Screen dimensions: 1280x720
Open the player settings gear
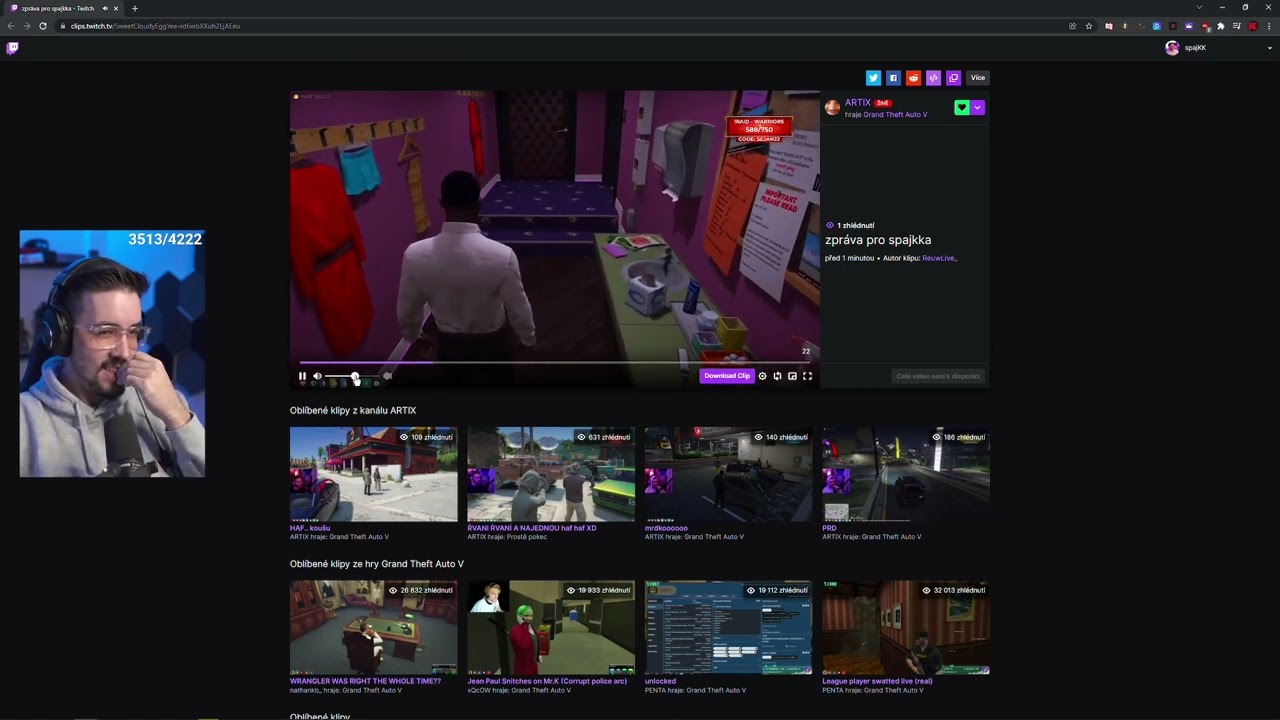[762, 376]
